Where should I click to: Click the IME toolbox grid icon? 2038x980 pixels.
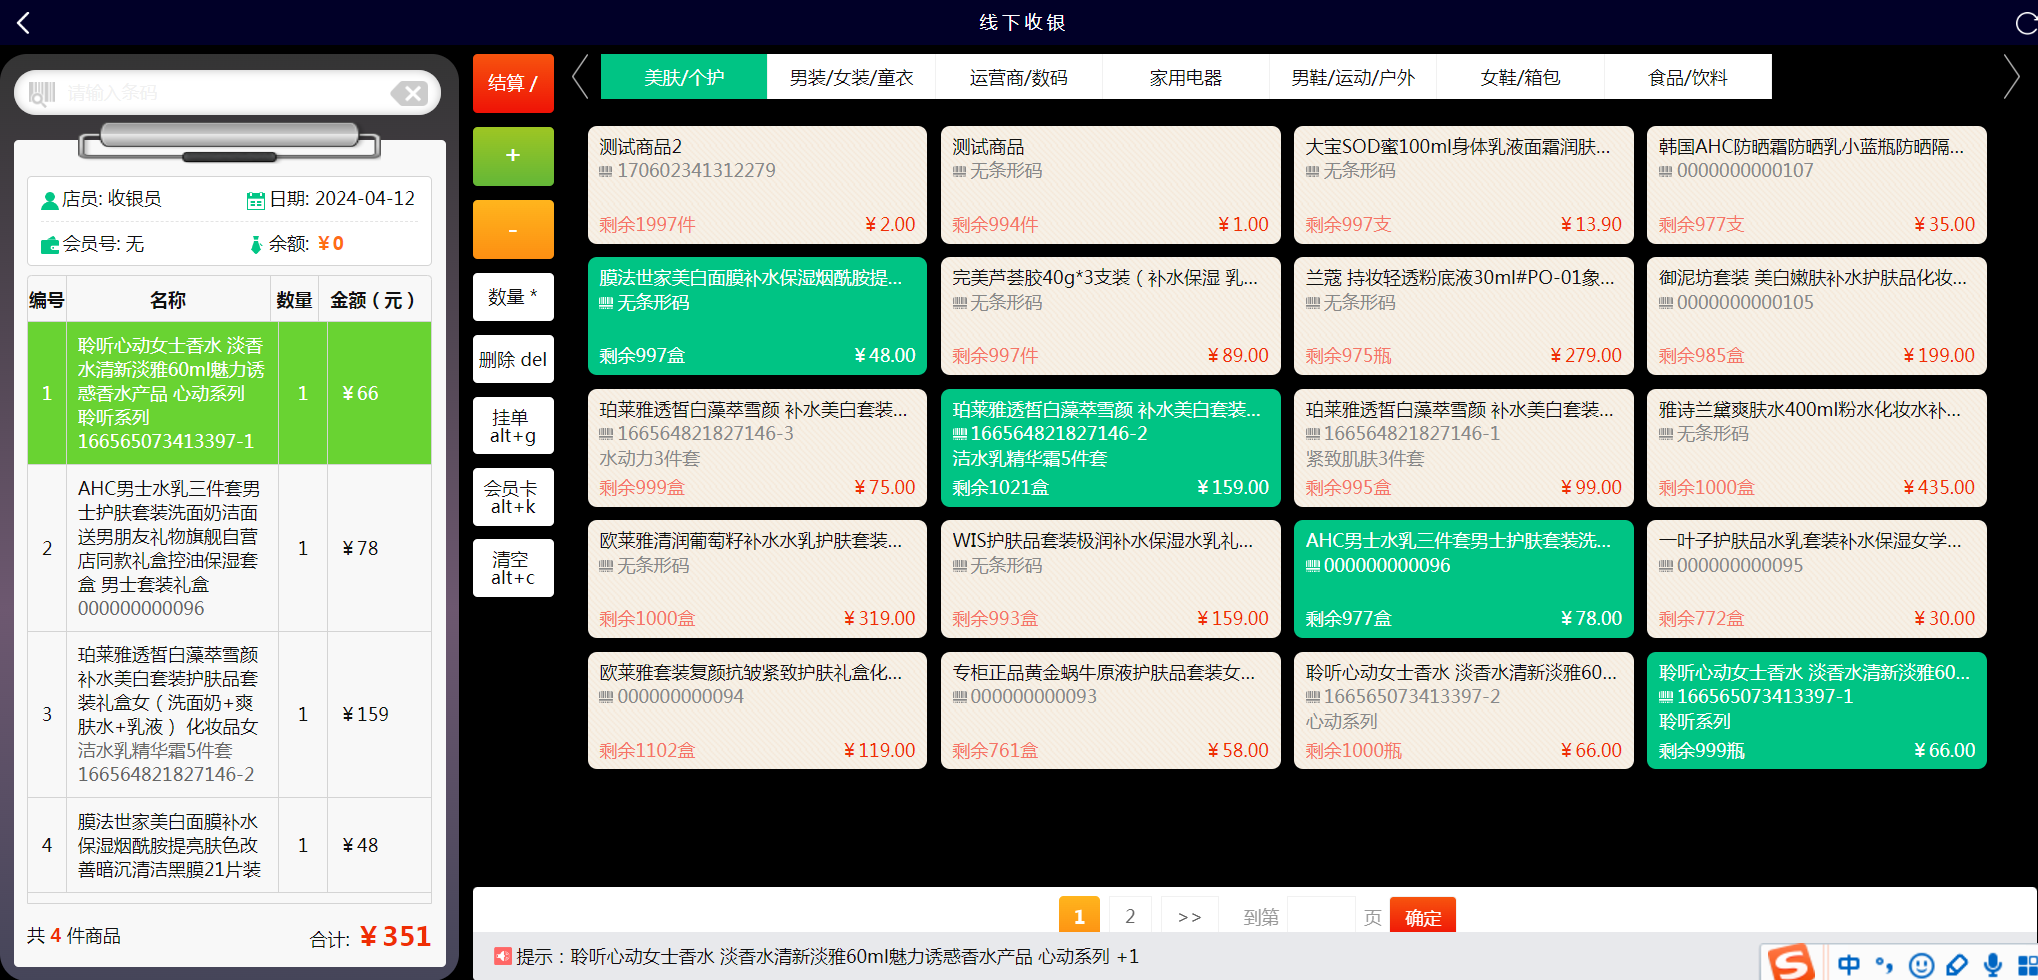tap(2027, 964)
